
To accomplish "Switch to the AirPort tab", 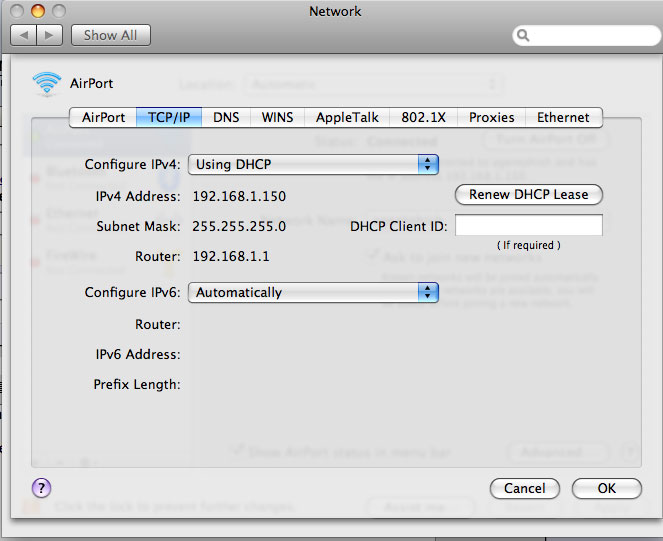I will [x=103, y=117].
